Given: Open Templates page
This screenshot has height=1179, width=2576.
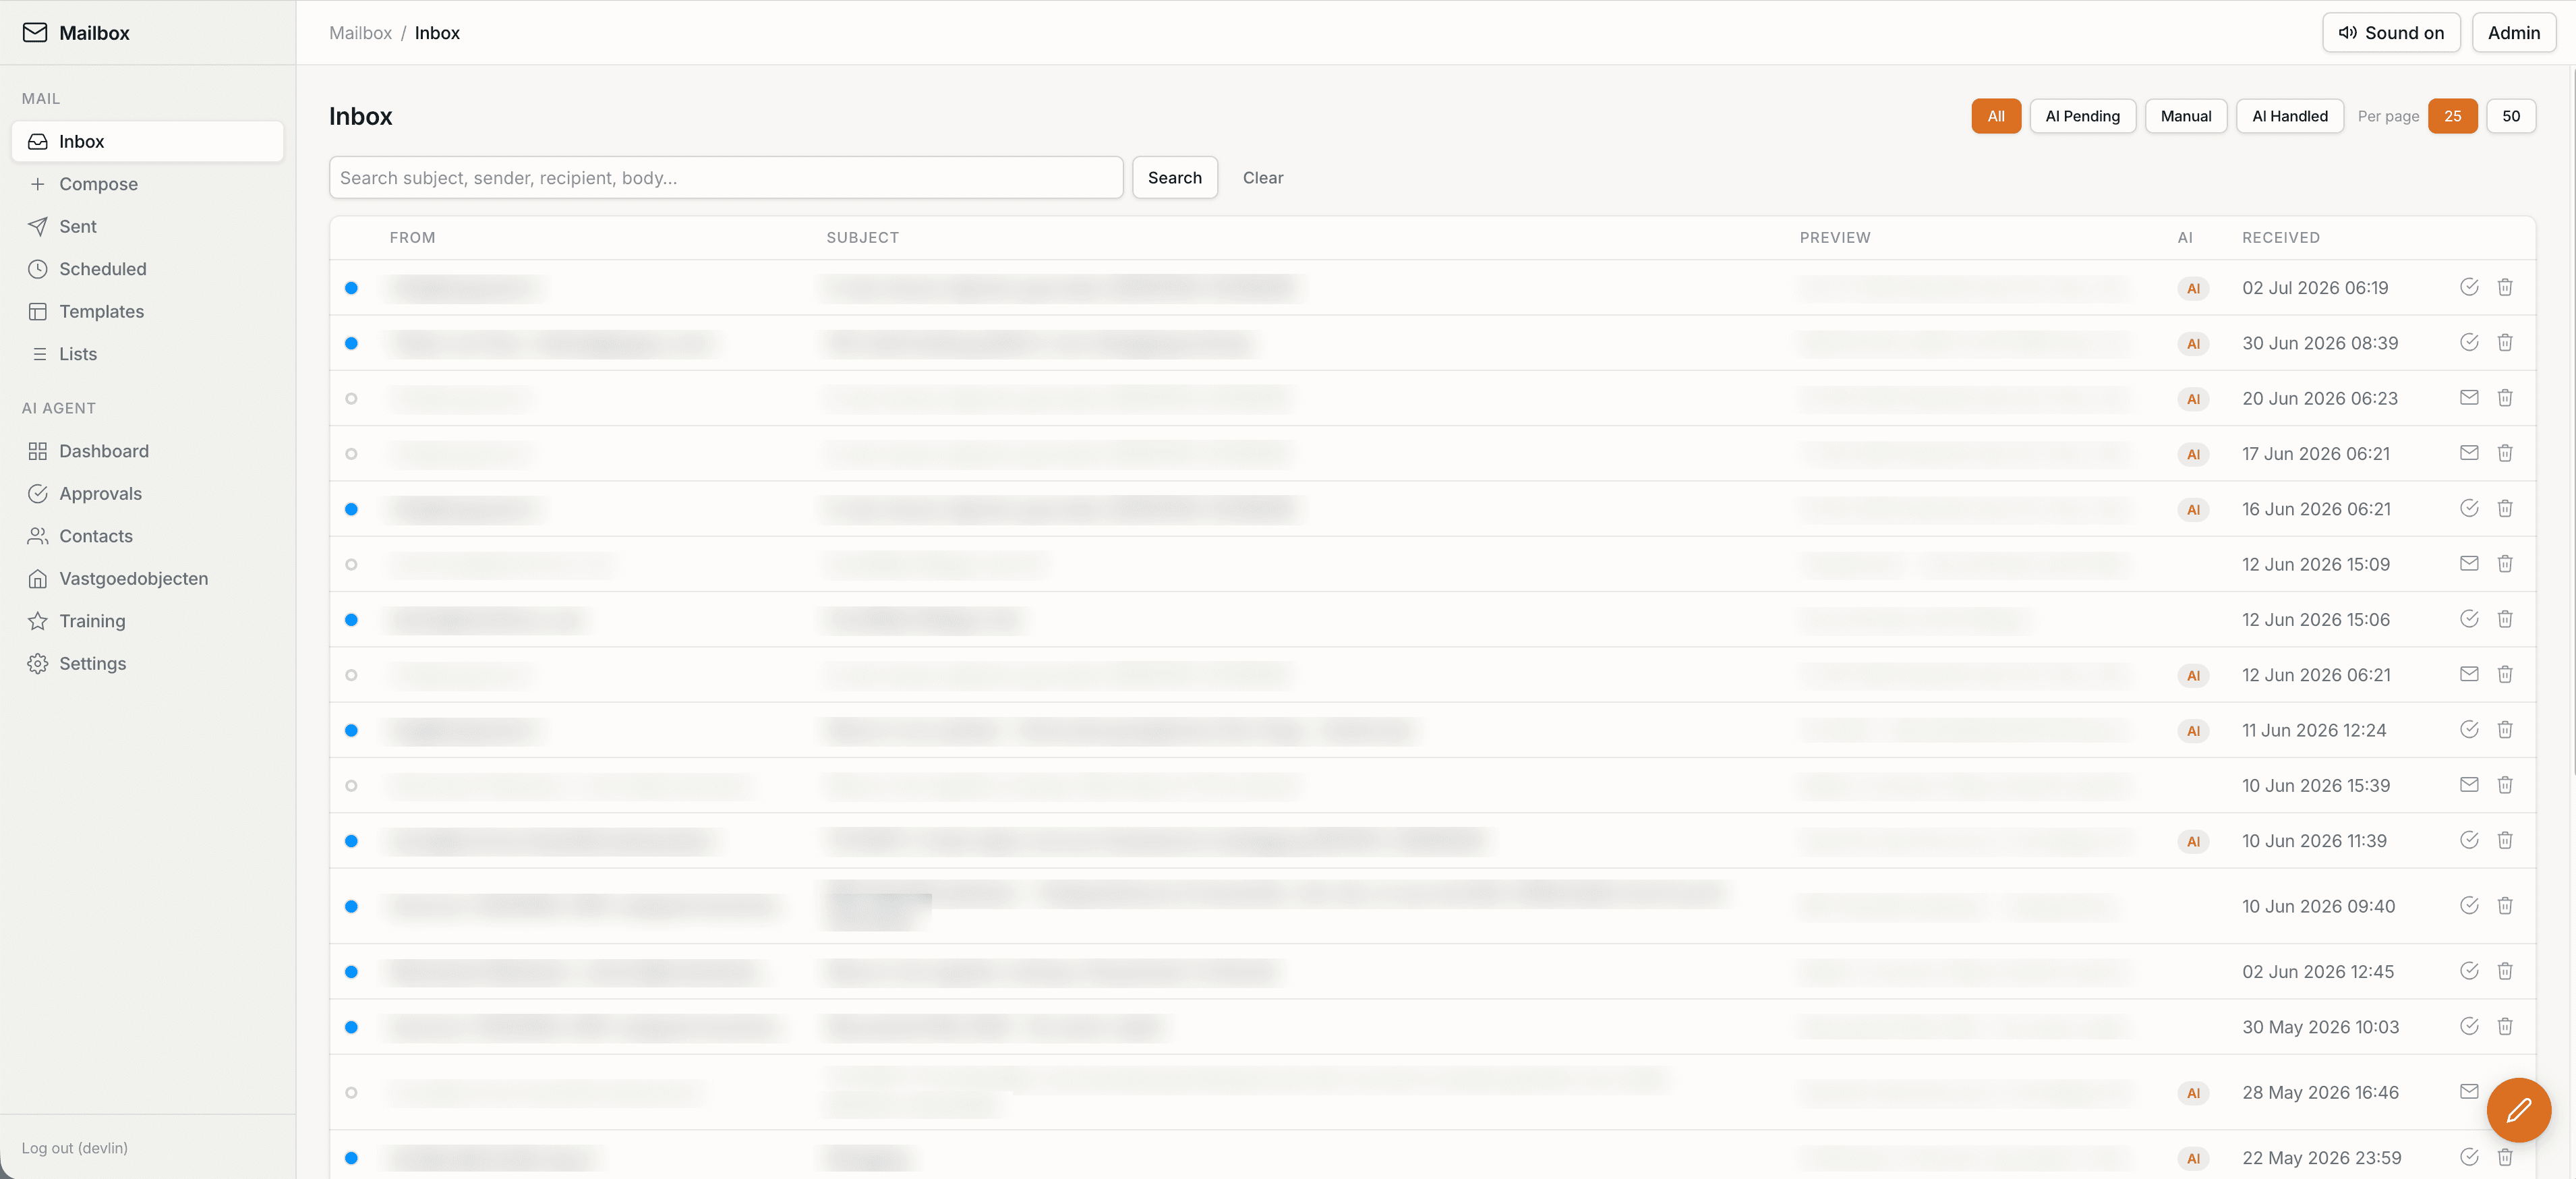Looking at the screenshot, I should point(147,311).
